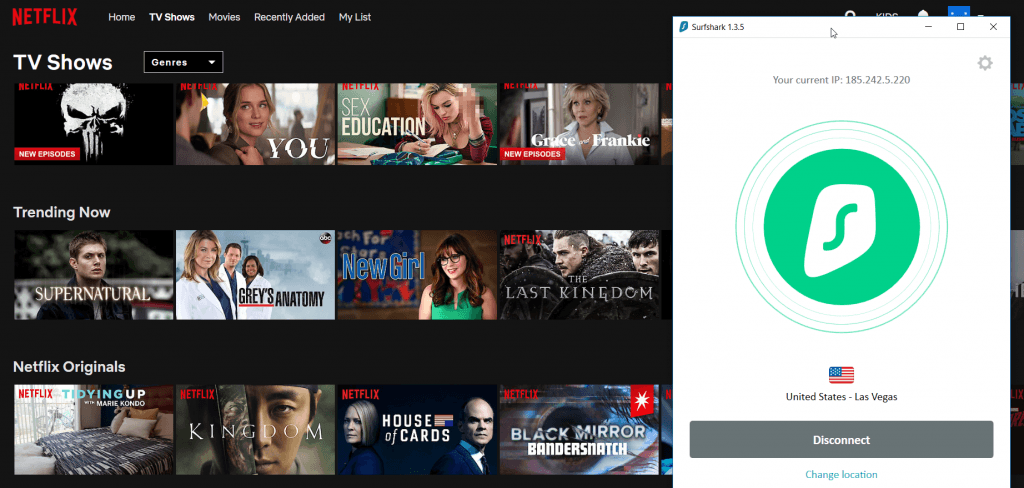Image resolution: width=1024 pixels, height=488 pixels.
Task: Open Movies in Netflix navigation
Action: (x=224, y=17)
